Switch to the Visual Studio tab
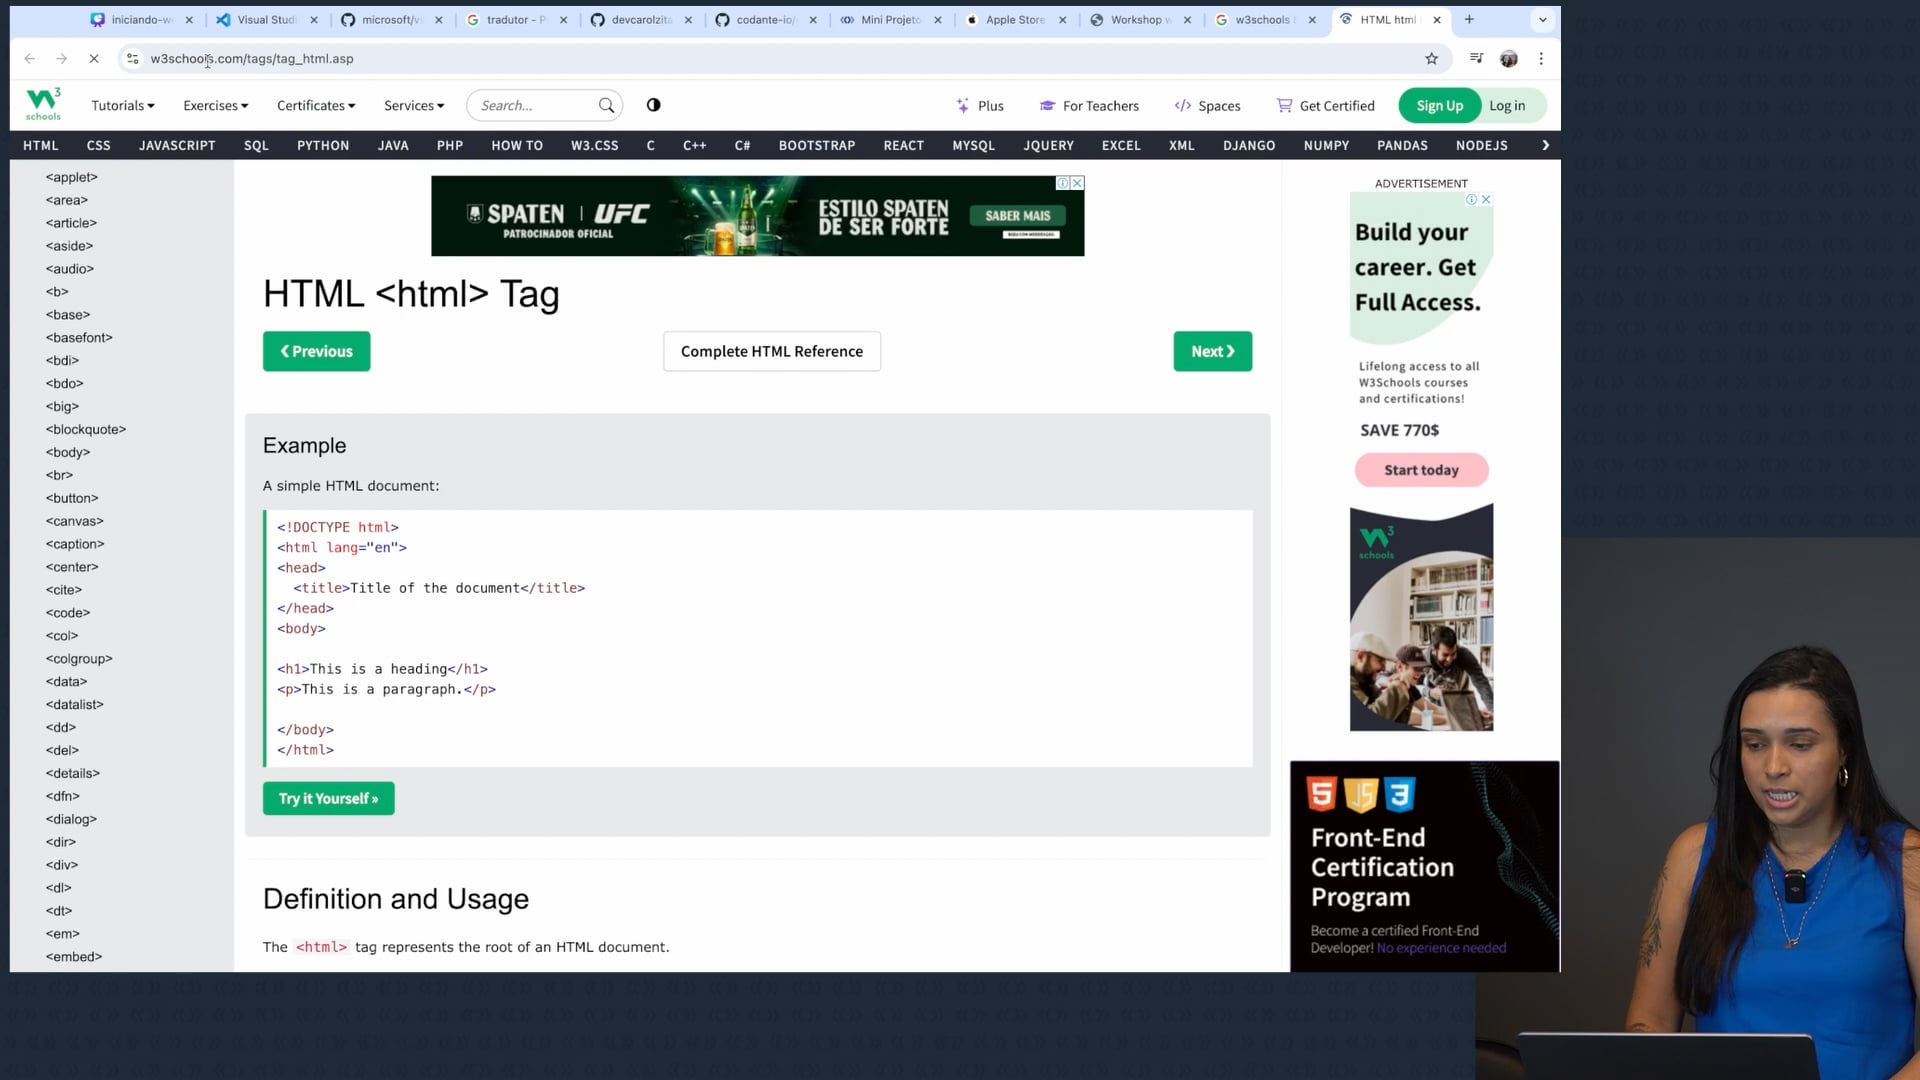This screenshot has height=1080, width=1920. coord(266,19)
